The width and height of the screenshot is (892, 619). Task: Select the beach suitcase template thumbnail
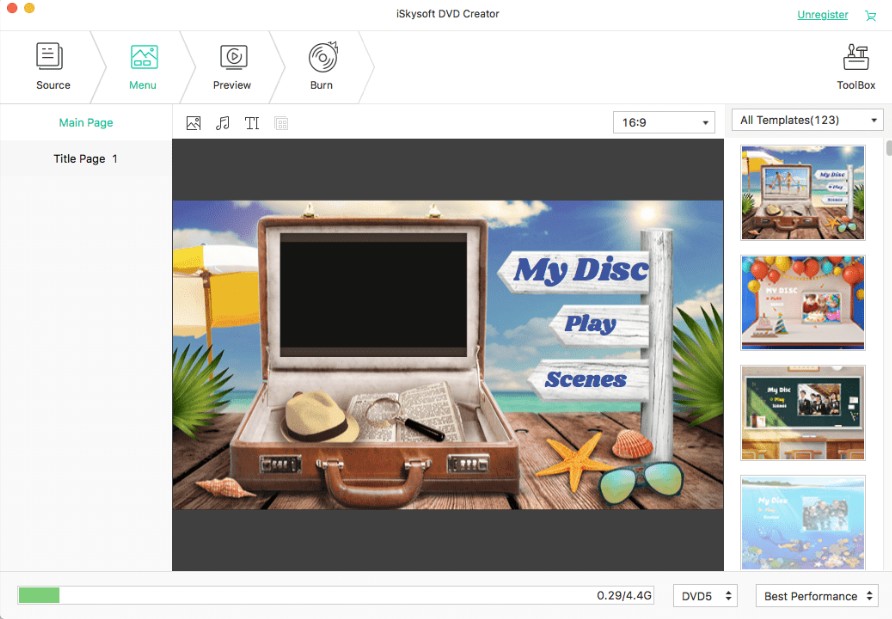click(803, 191)
